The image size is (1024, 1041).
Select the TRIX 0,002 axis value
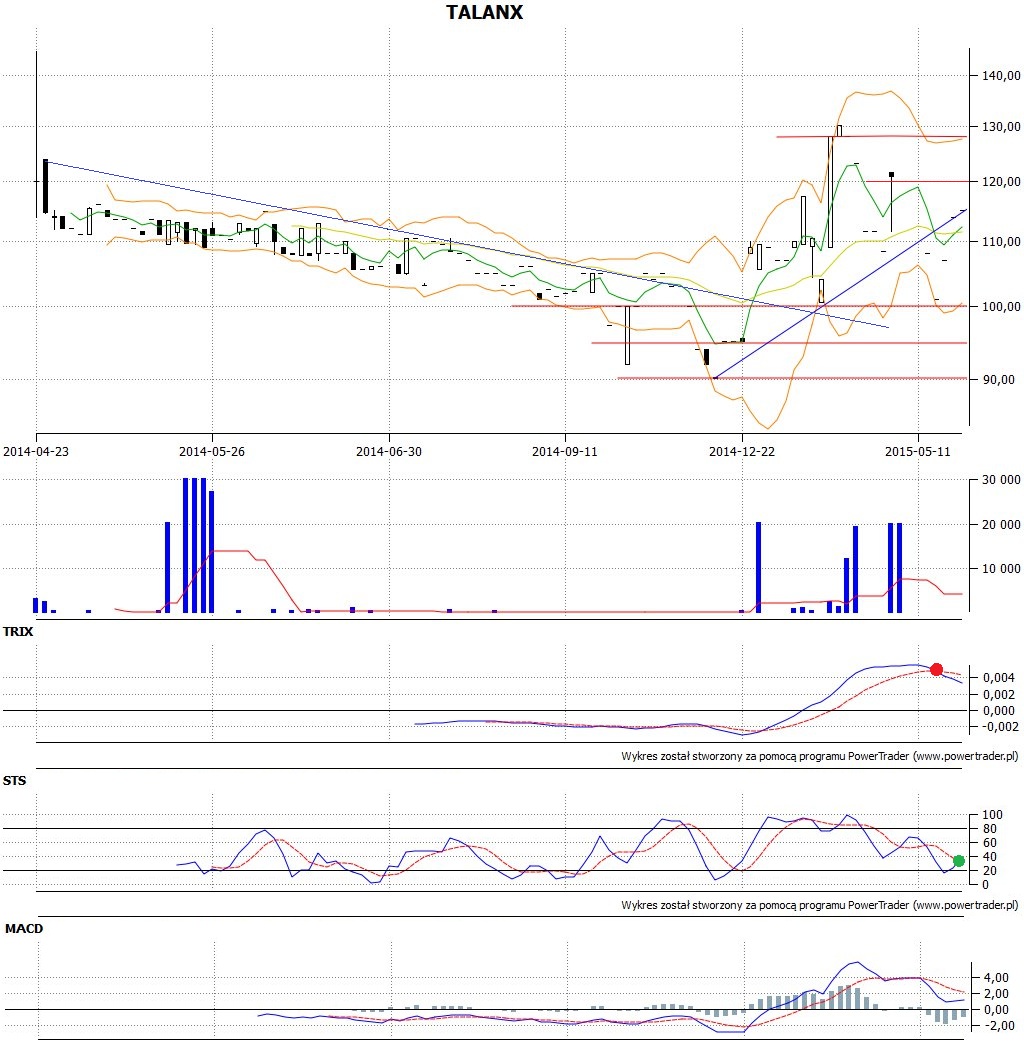(x=999, y=694)
